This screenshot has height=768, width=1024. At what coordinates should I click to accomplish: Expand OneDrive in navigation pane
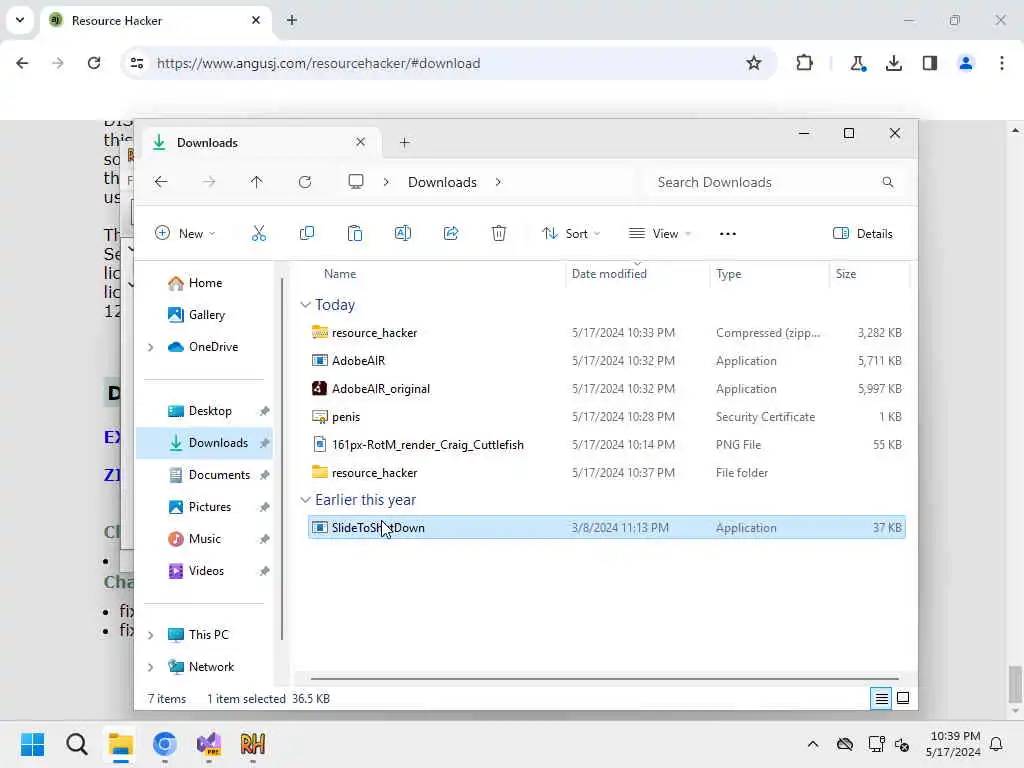151,347
